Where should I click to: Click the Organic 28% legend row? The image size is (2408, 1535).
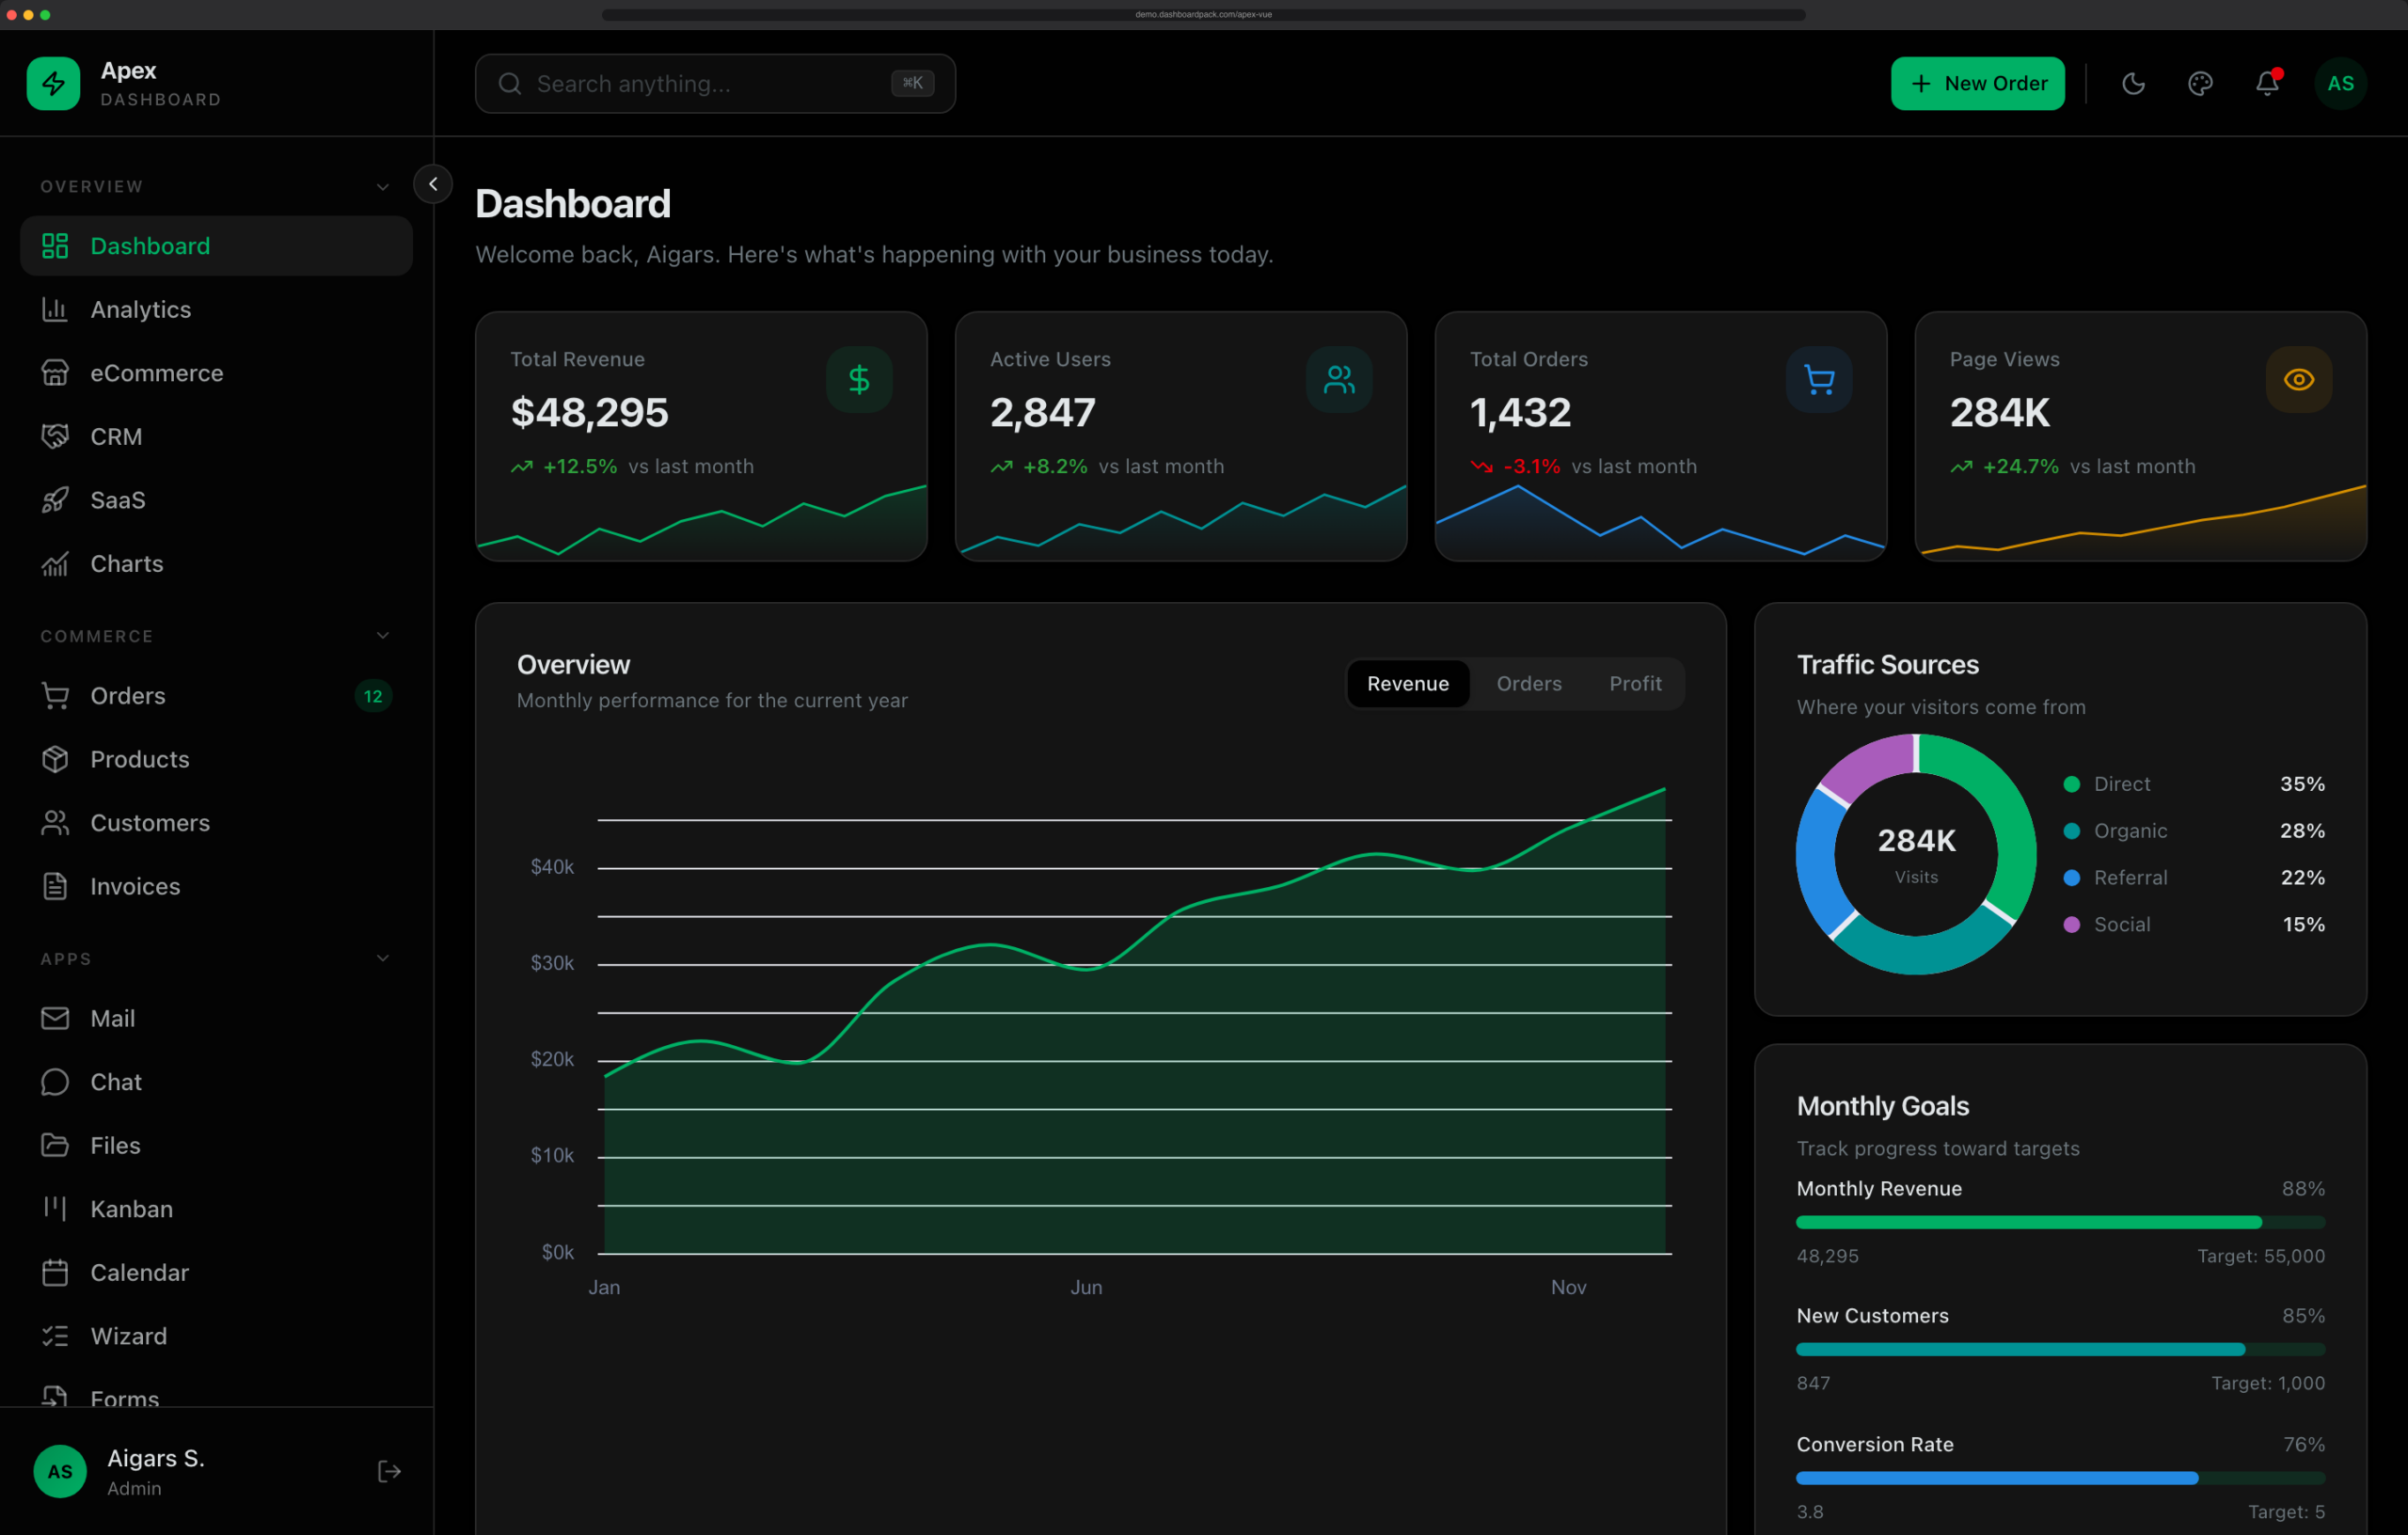tap(2194, 831)
